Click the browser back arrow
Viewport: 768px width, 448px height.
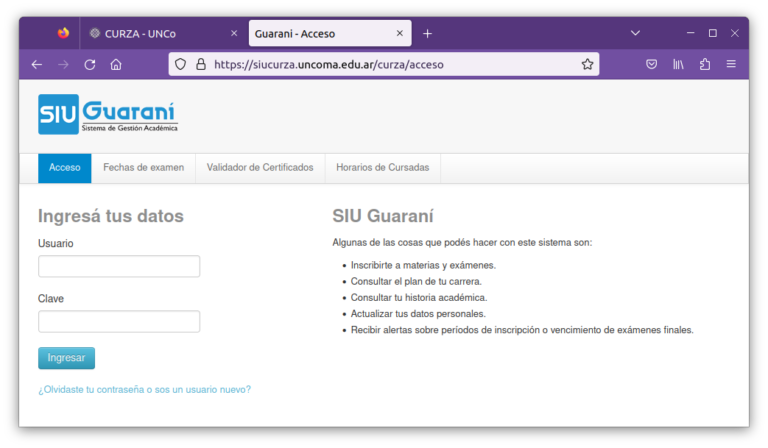point(37,64)
